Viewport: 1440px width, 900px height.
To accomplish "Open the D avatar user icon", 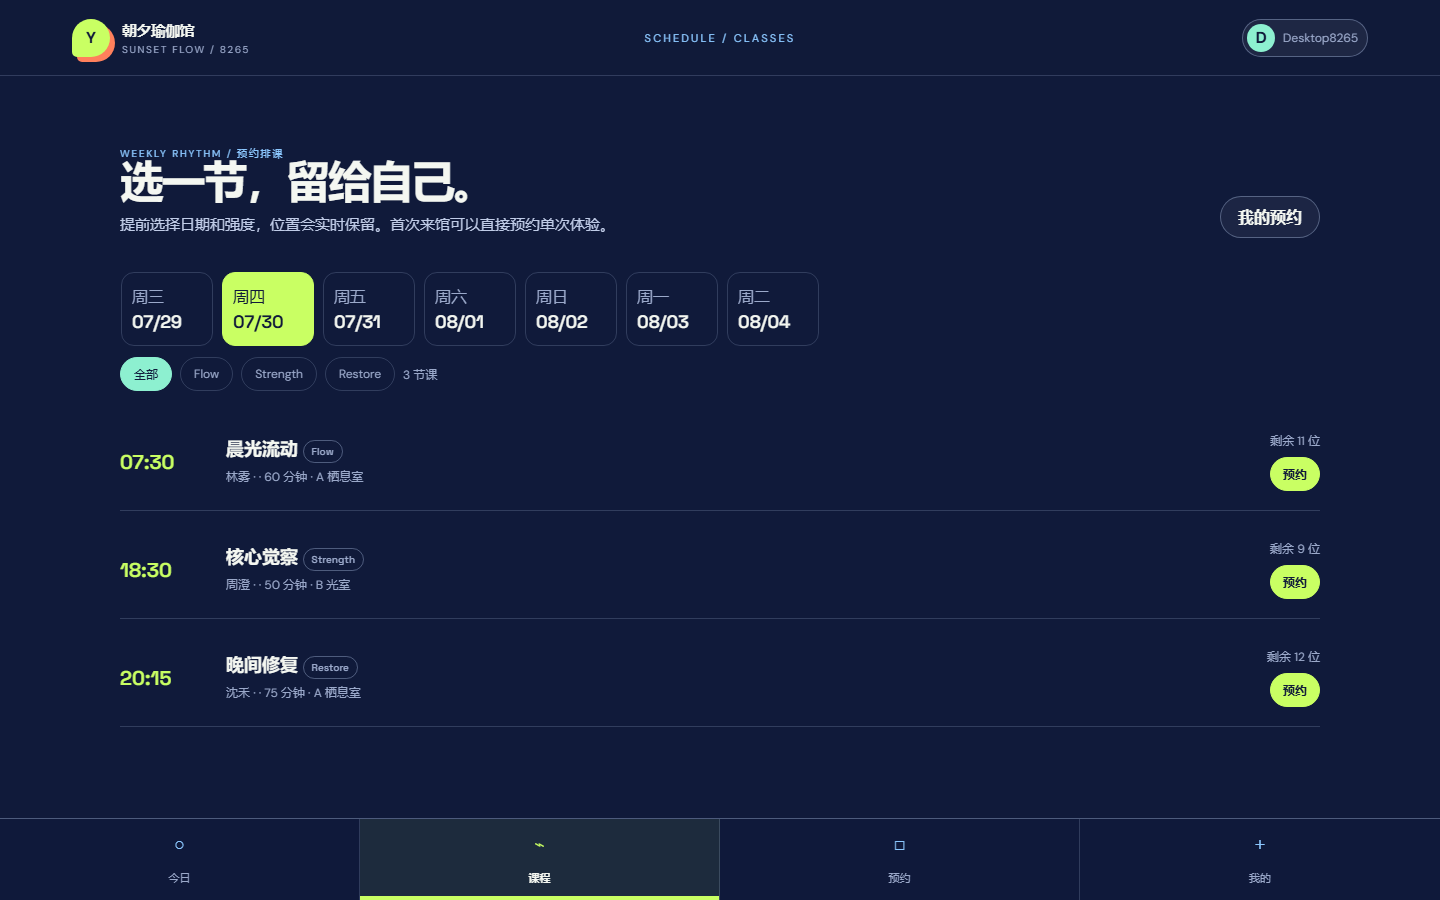I will click(x=1261, y=38).
